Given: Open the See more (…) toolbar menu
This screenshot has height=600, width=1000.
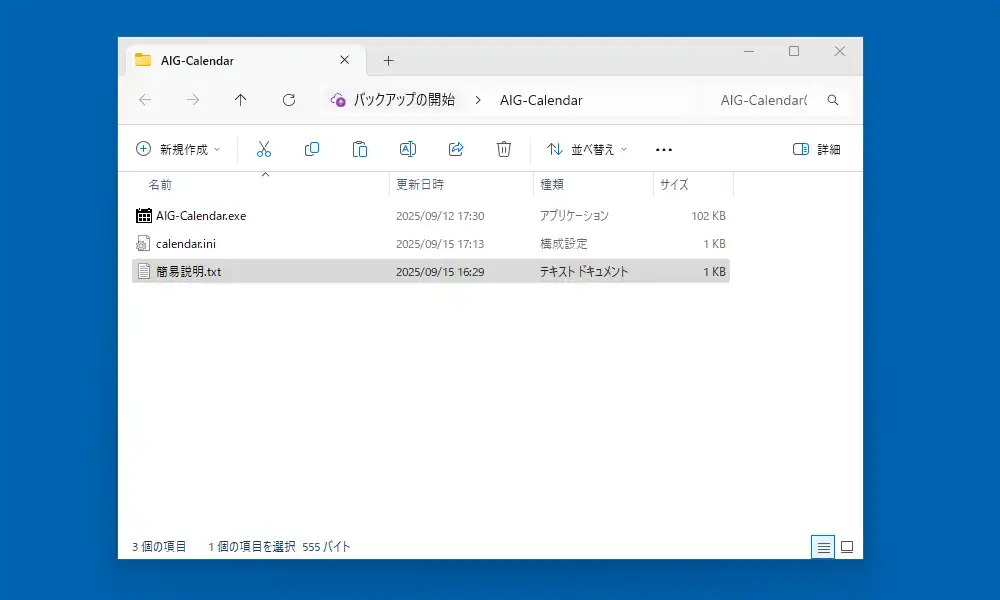Looking at the screenshot, I should tap(664, 150).
